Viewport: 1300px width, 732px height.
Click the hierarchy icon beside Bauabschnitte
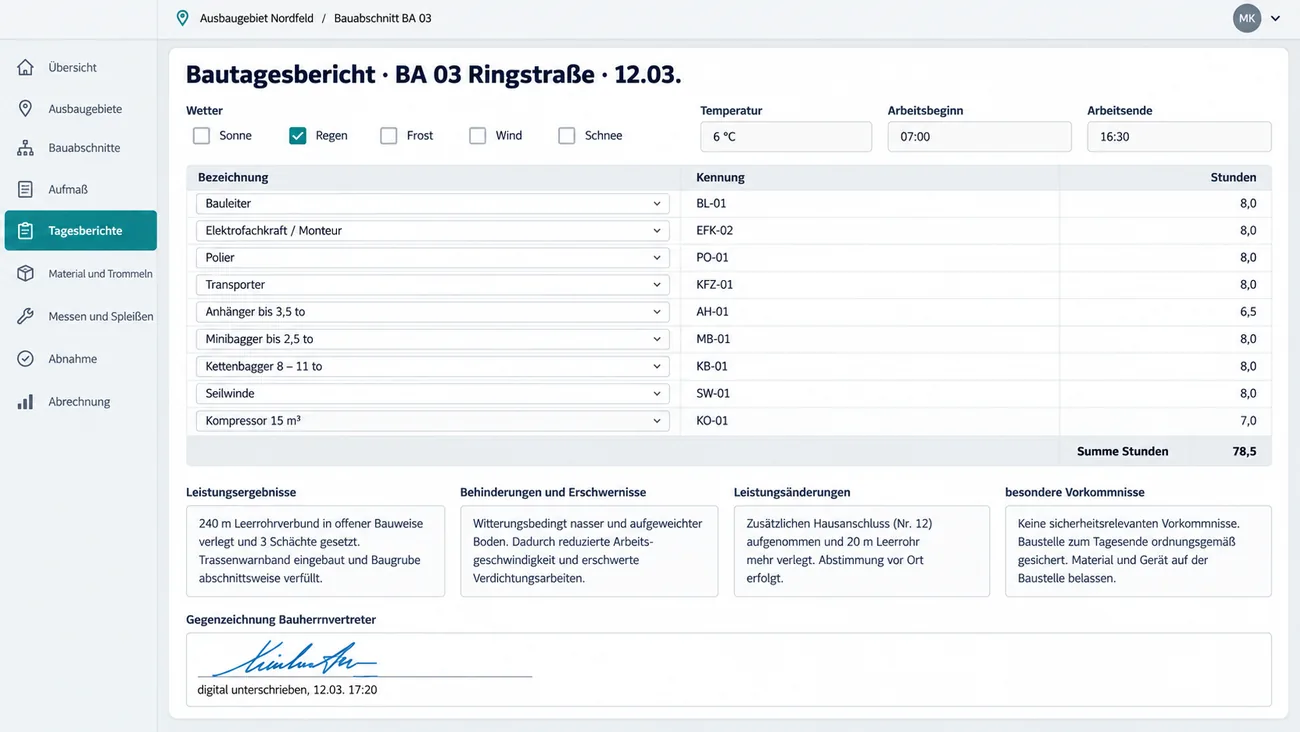coord(26,148)
